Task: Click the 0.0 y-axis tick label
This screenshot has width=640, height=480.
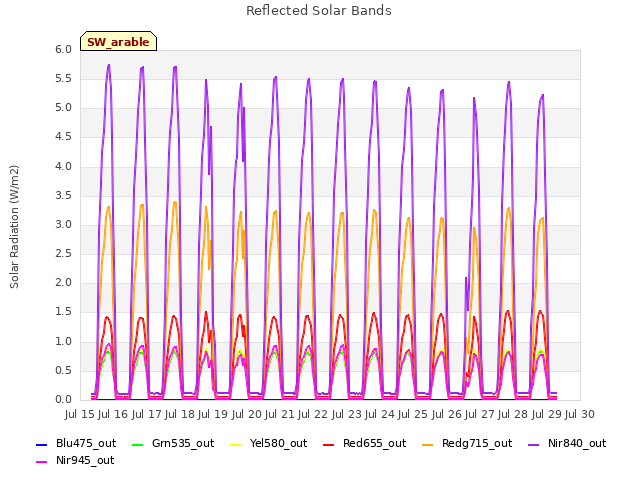Action: coord(63,400)
